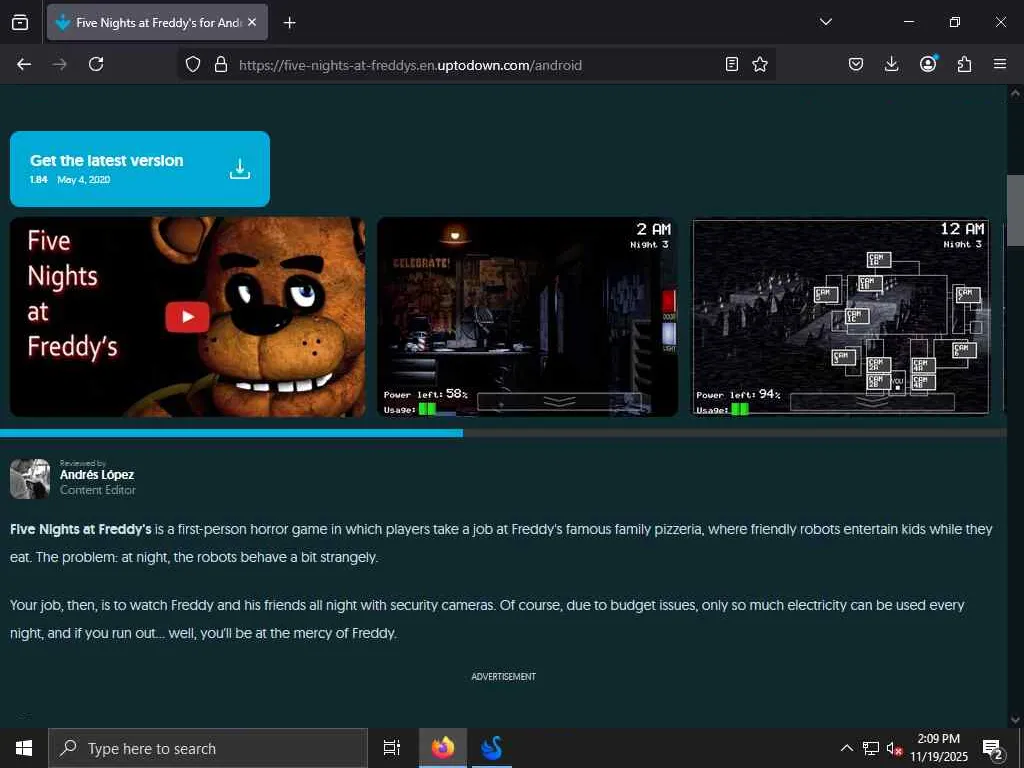Open the 12 AM camera map screenshot

click(x=840, y=317)
